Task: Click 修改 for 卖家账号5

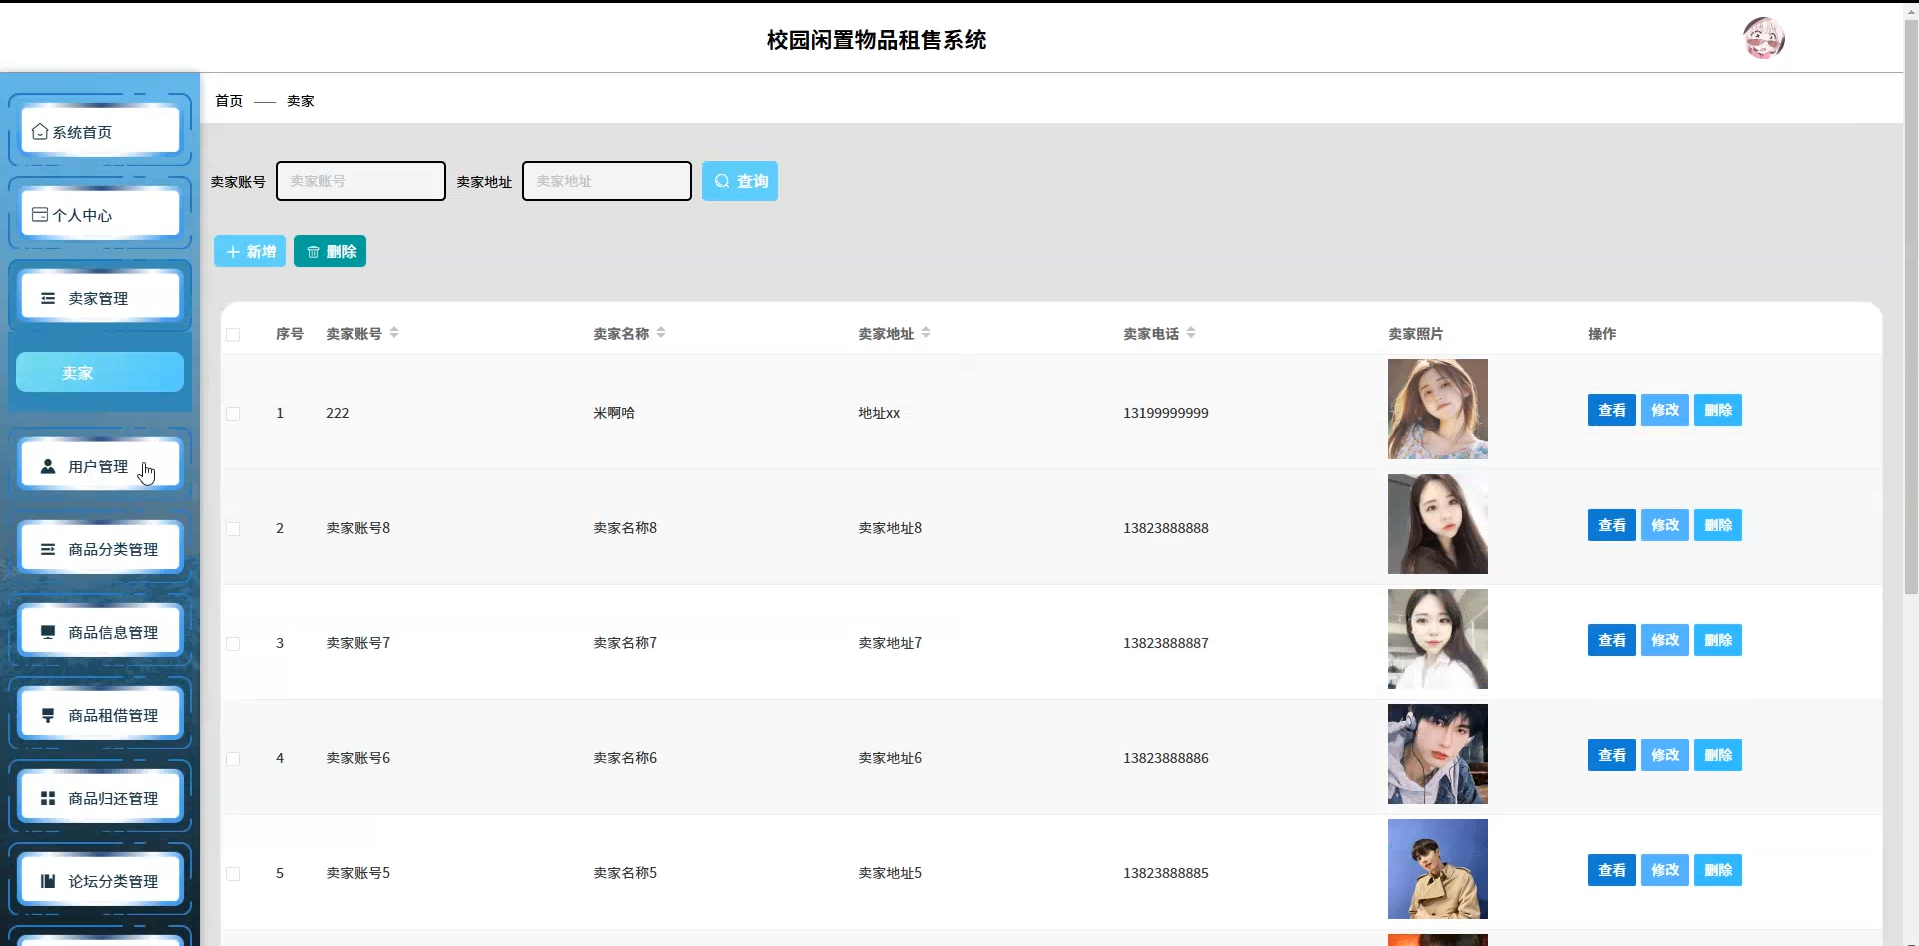Action: pos(1665,870)
